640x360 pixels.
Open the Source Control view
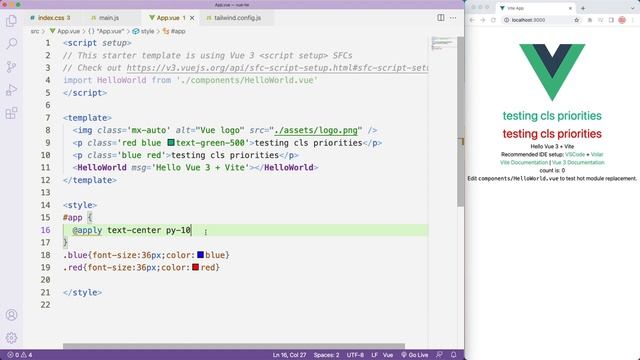coord(11,67)
